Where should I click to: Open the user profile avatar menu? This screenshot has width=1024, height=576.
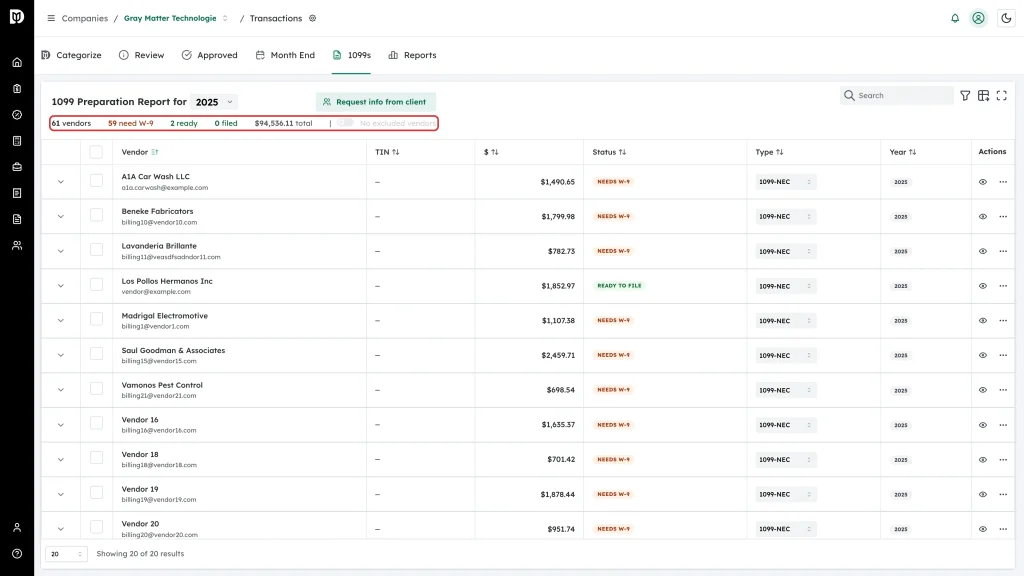pos(978,18)
